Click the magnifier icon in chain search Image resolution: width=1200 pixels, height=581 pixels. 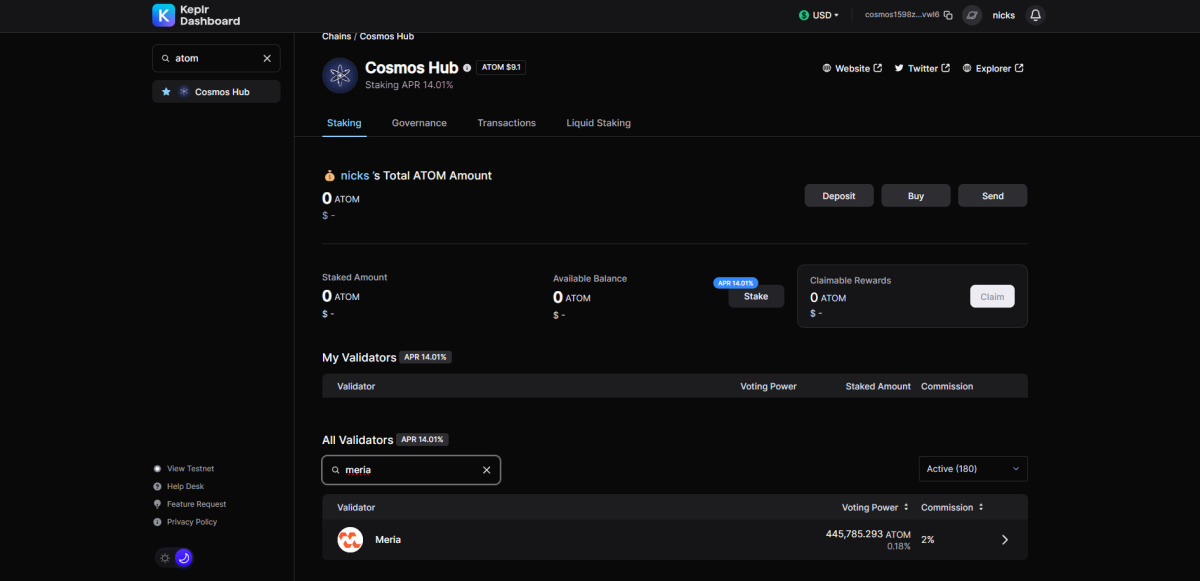[166, 58]
